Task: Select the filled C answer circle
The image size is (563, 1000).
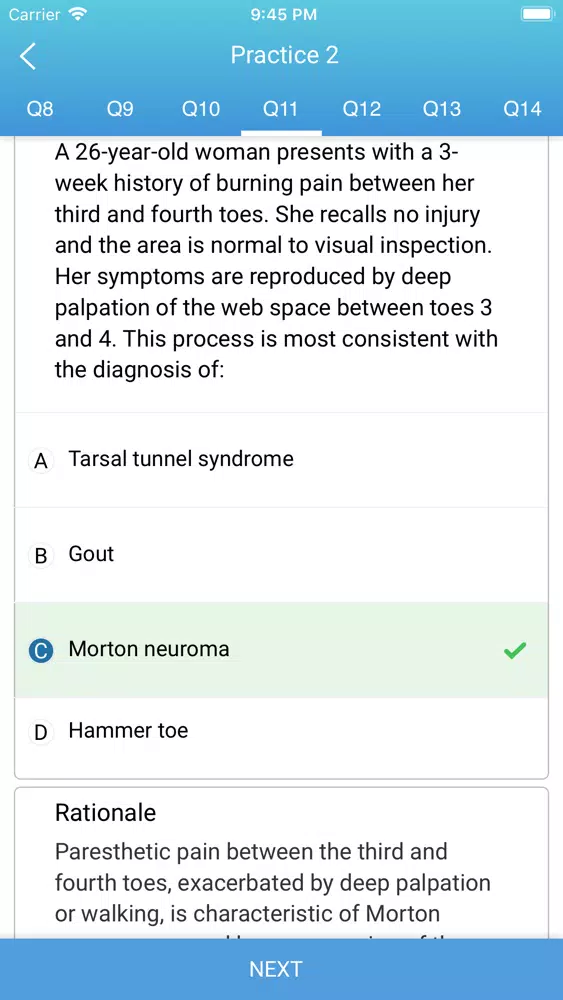Action: (41, 651)
